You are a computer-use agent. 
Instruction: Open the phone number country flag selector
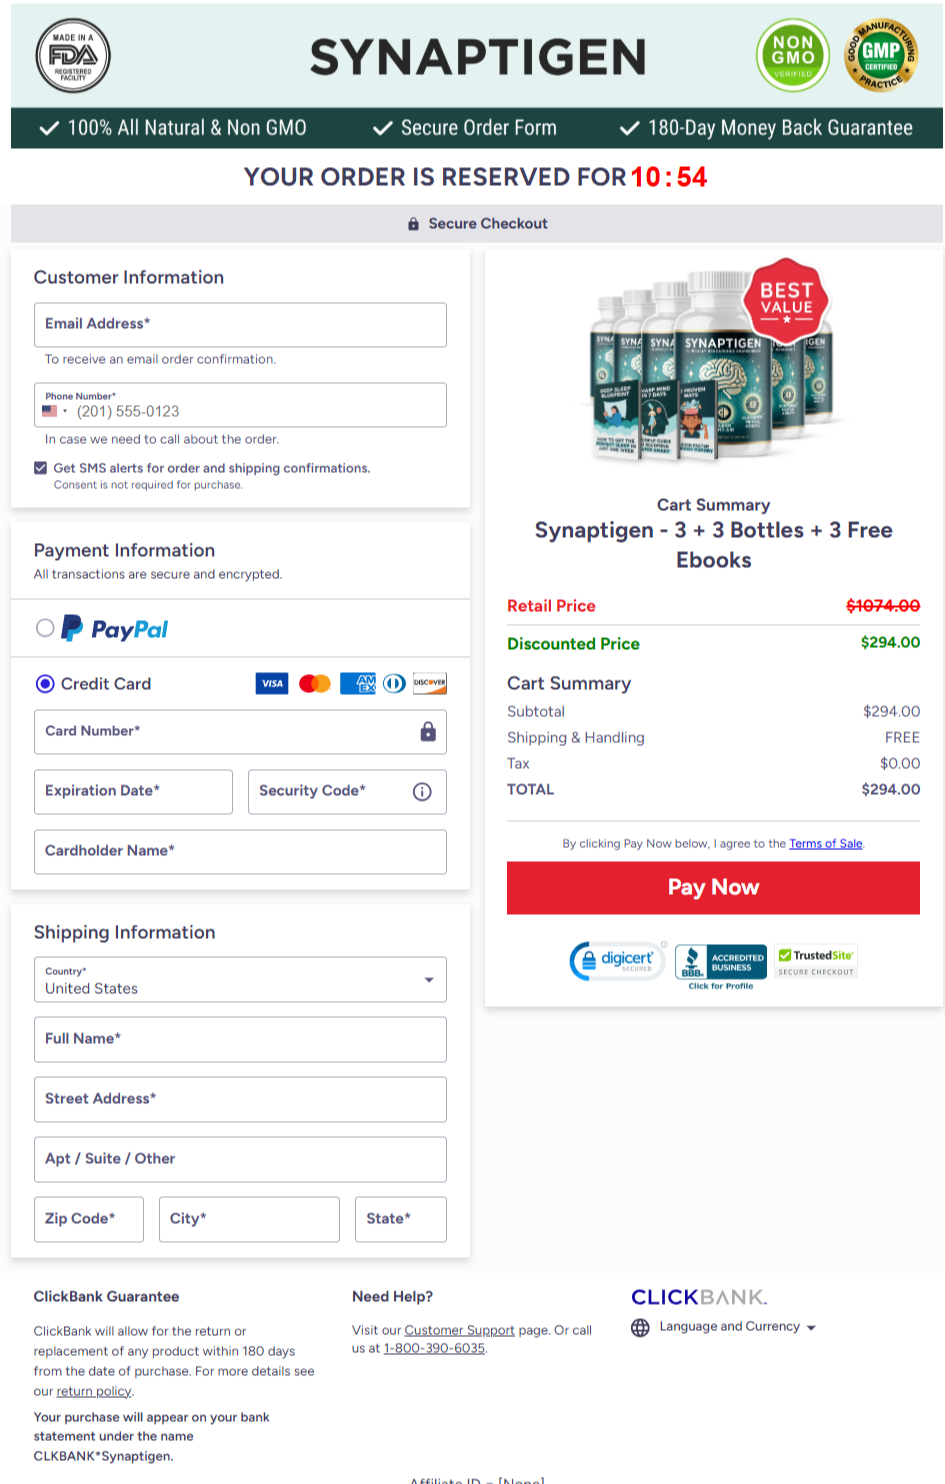[55, 411]
